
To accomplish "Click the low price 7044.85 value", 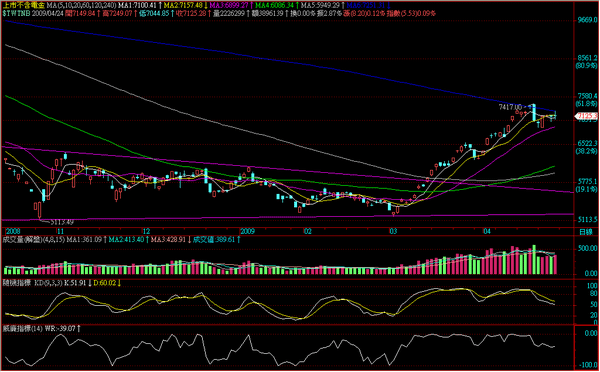I will (x=158, y=14).
